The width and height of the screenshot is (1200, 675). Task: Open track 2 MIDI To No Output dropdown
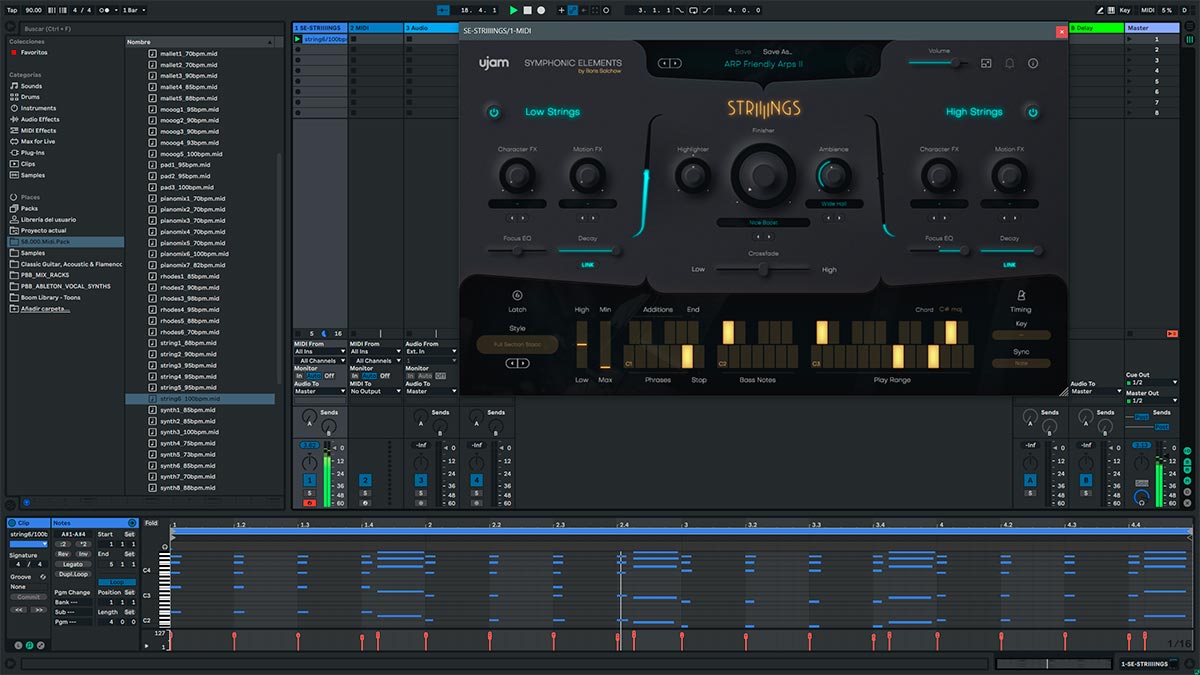(x=375, y=391)
